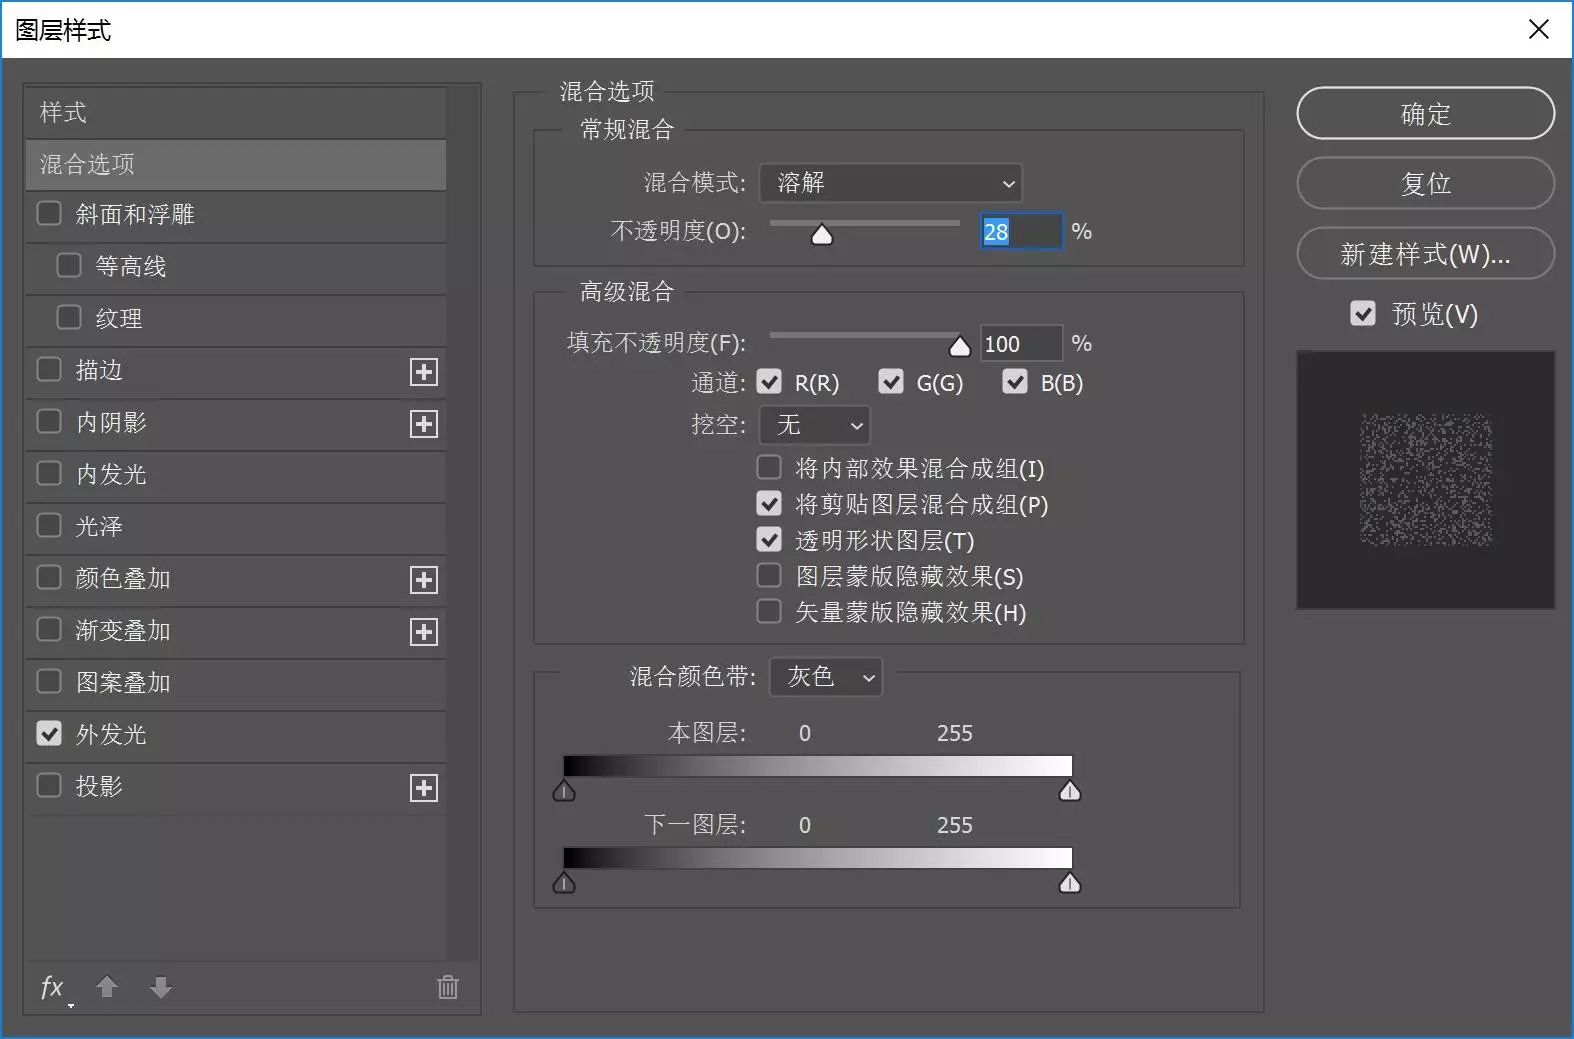Enable the 投影 checkbox
Viewport: 1574px width, 1039px height.
(x=49, y=785)
